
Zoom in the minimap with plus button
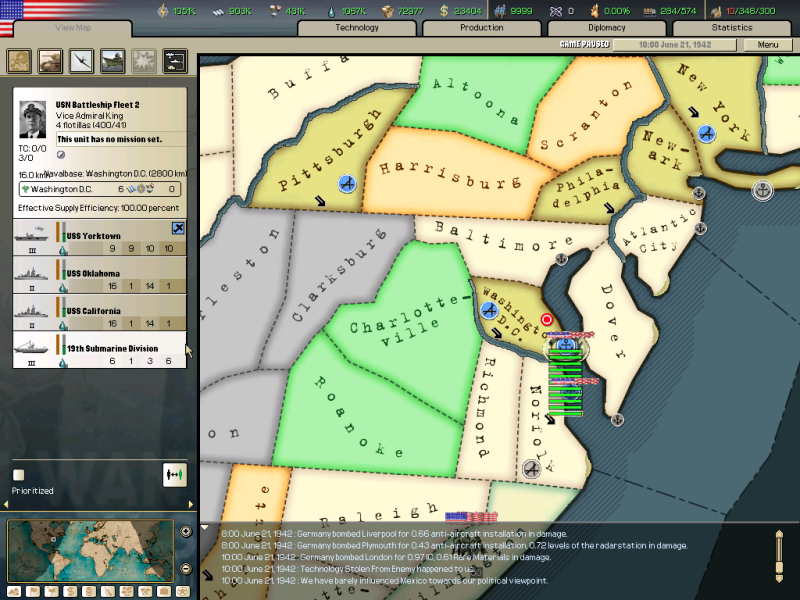click(186, 532)
